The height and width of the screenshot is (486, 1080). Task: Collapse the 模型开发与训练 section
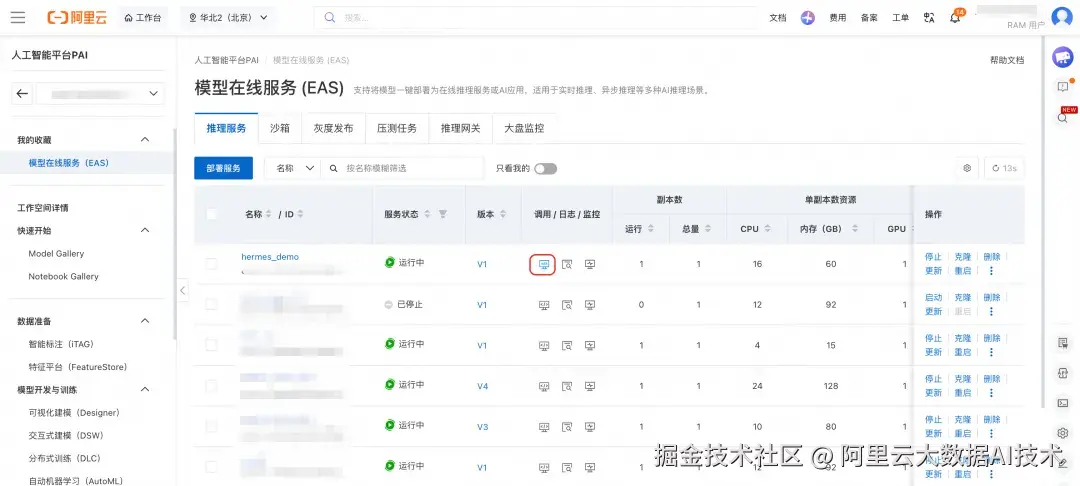point(145,390)
